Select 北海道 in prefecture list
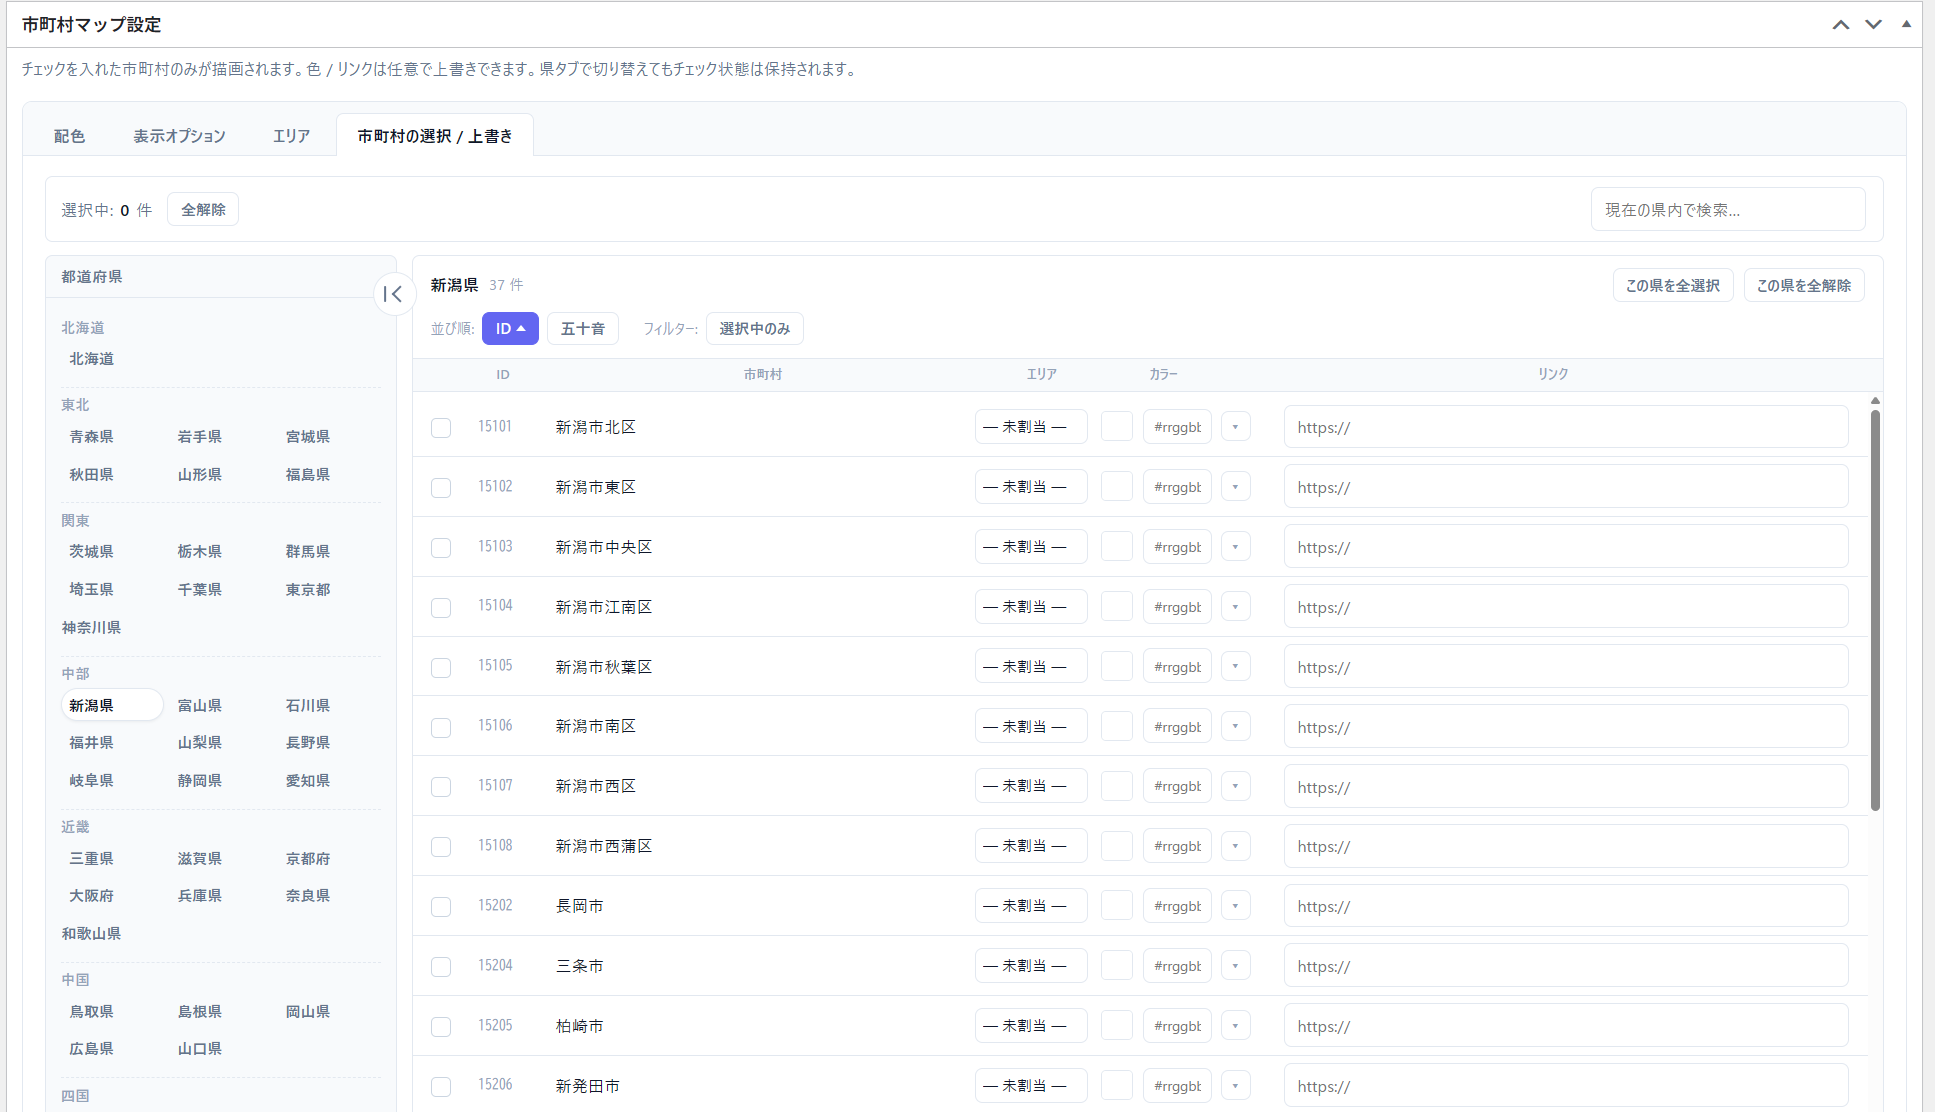The image size is (1935, 1112). tap(91, 359)
